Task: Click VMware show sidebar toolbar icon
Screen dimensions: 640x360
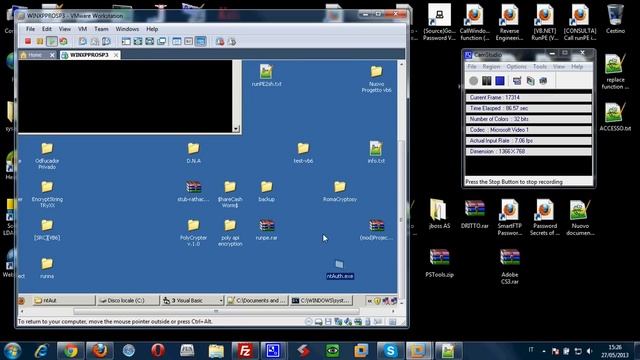Action: [126, 41]
